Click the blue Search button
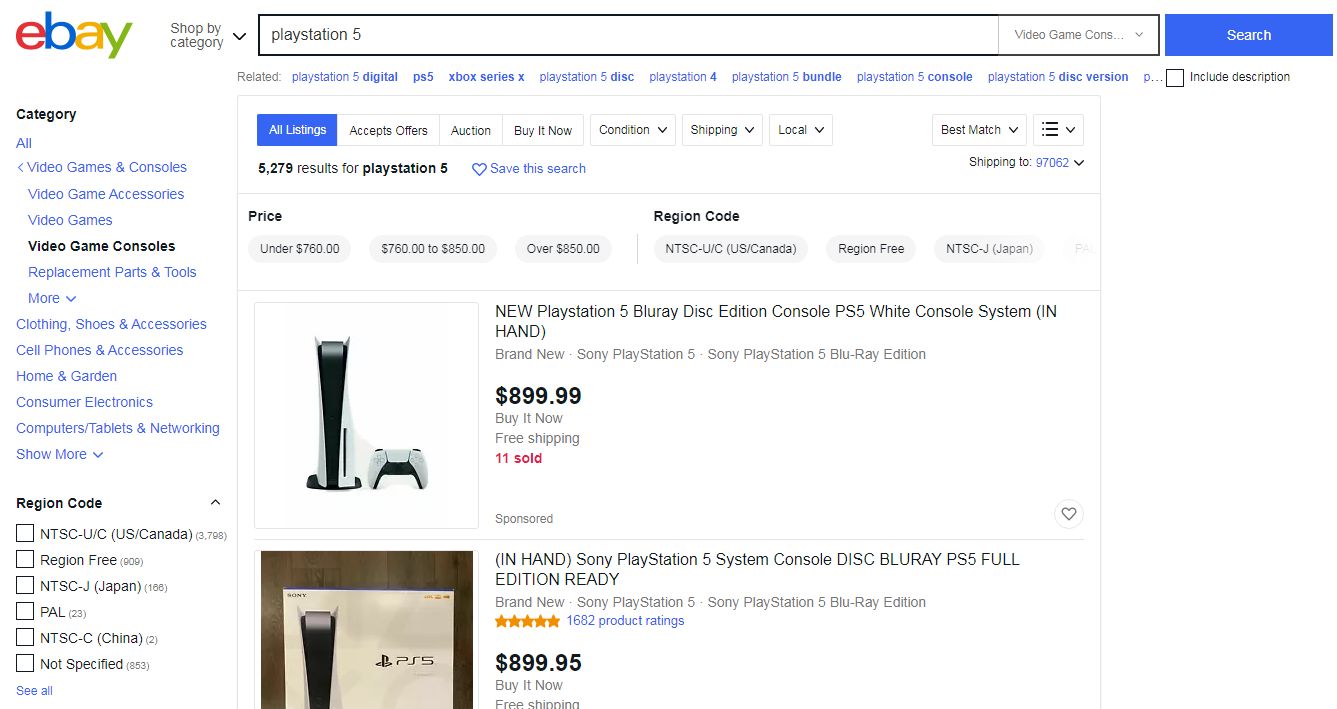 click(1249, 35)
